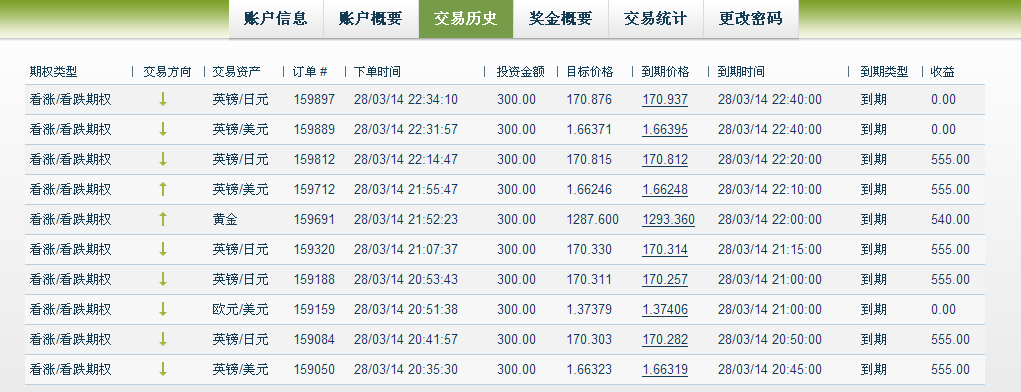Open expiry price link 170.812
This screenshot has height=392, width=1021.
tap(665, 160)
